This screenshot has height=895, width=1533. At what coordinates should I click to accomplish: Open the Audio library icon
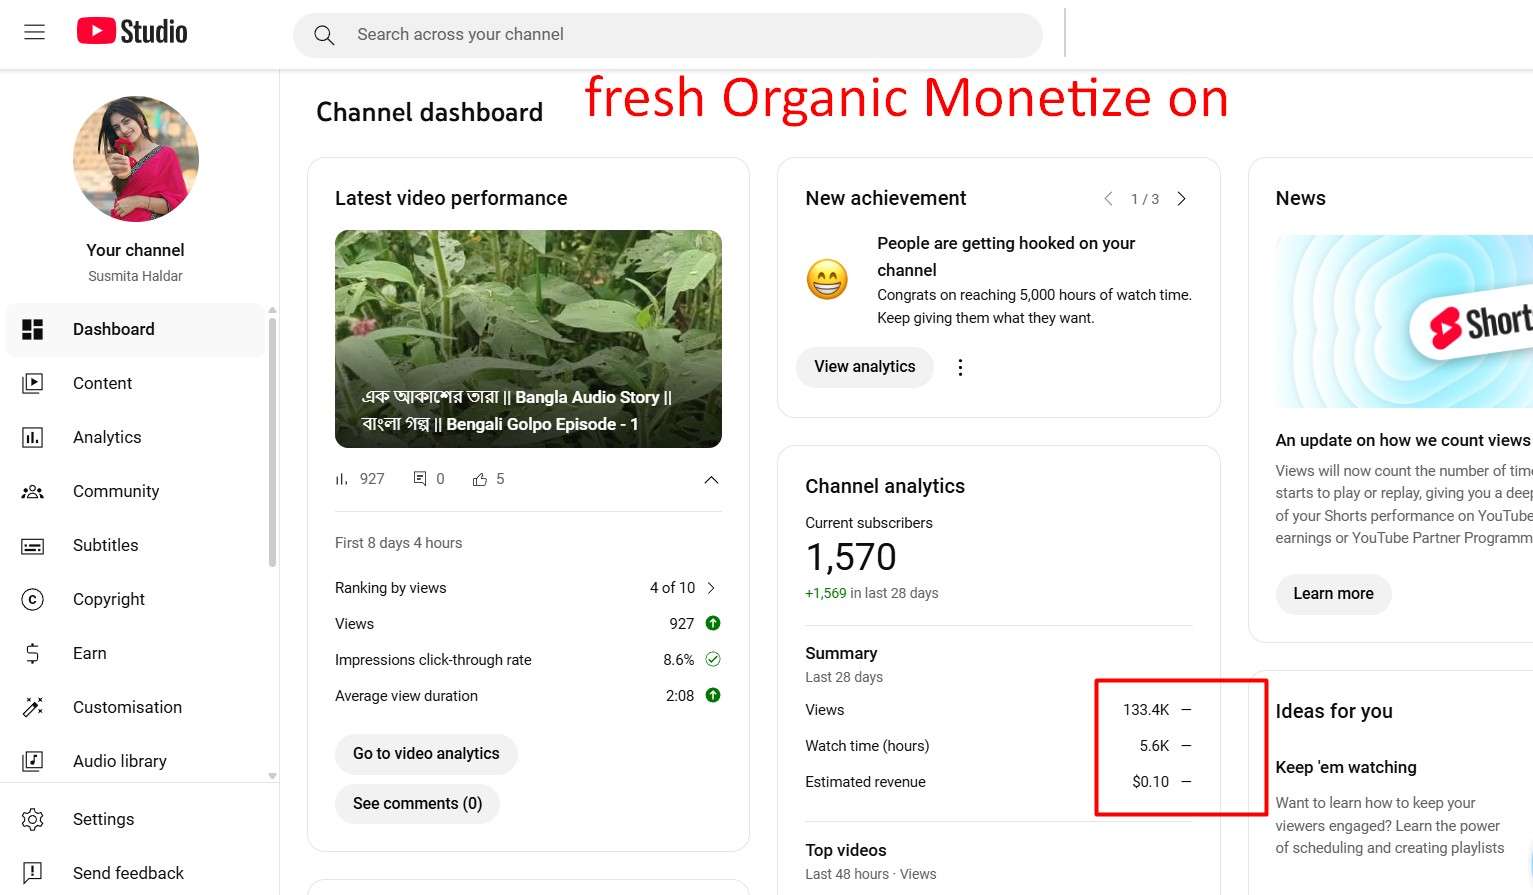click(33, 761)
